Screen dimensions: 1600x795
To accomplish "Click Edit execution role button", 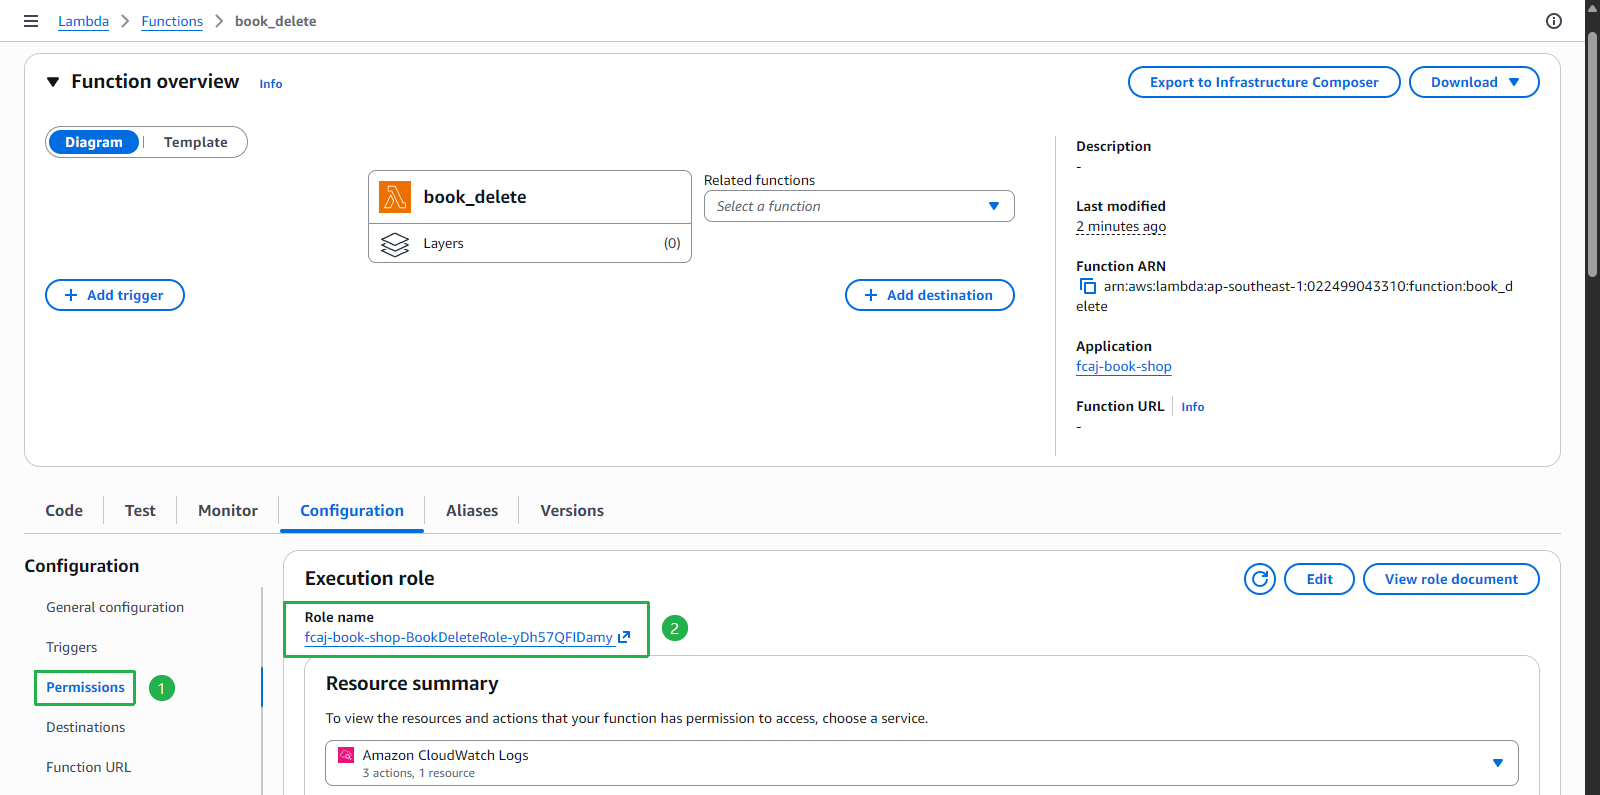I will [x=1319, y=579].
